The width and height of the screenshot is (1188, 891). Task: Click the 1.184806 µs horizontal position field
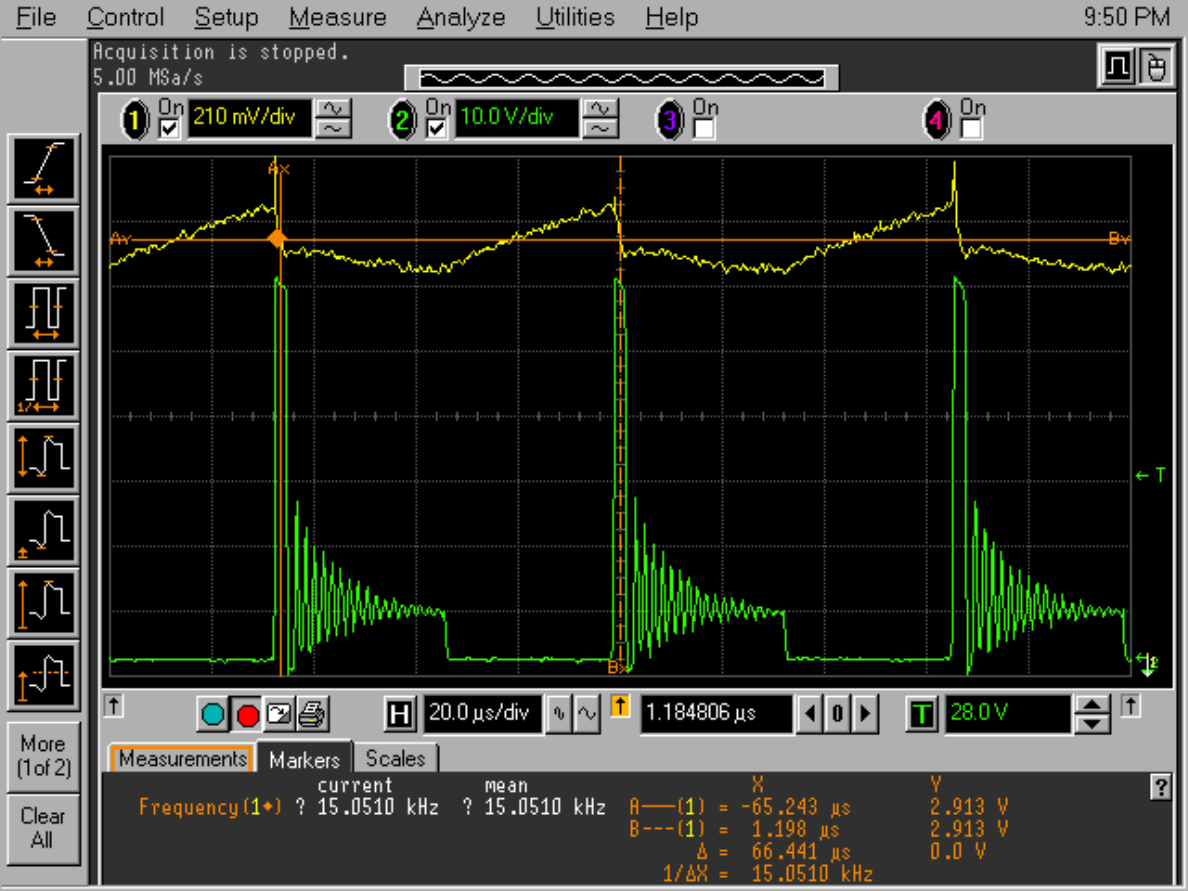[x=716, y=714]
